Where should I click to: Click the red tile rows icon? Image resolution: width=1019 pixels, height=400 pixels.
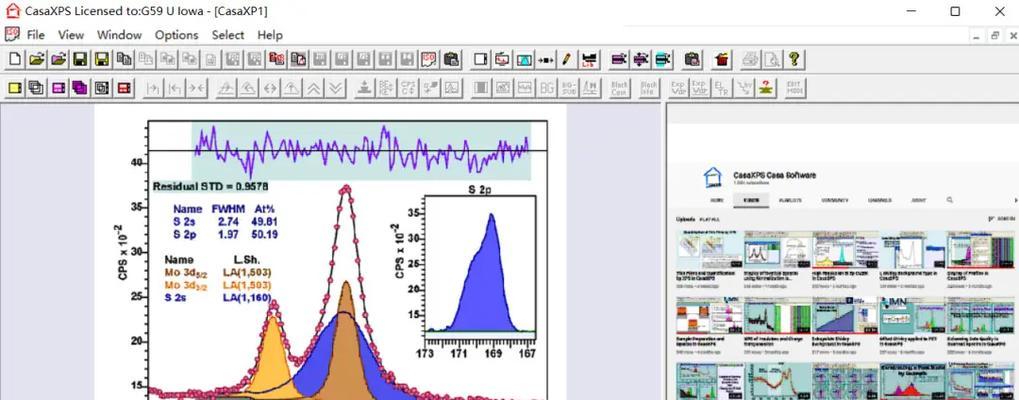point(124,88)
